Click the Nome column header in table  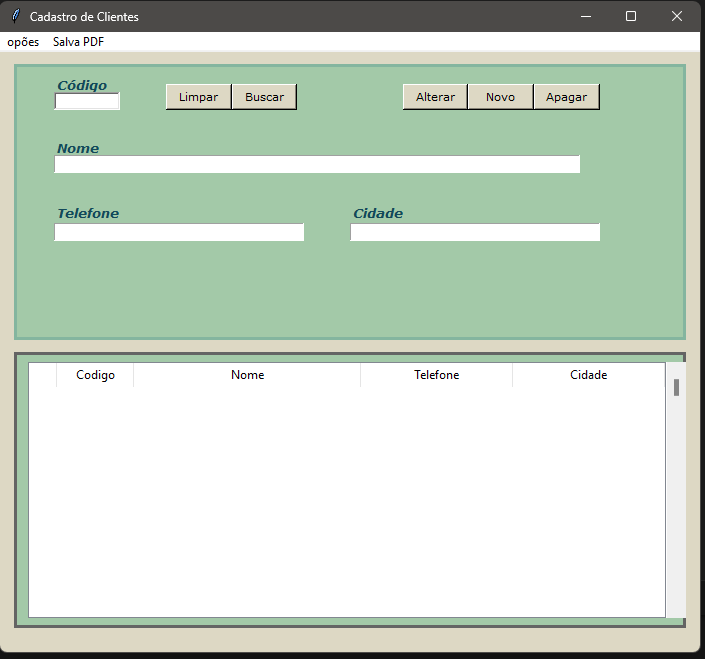point(247,375)
